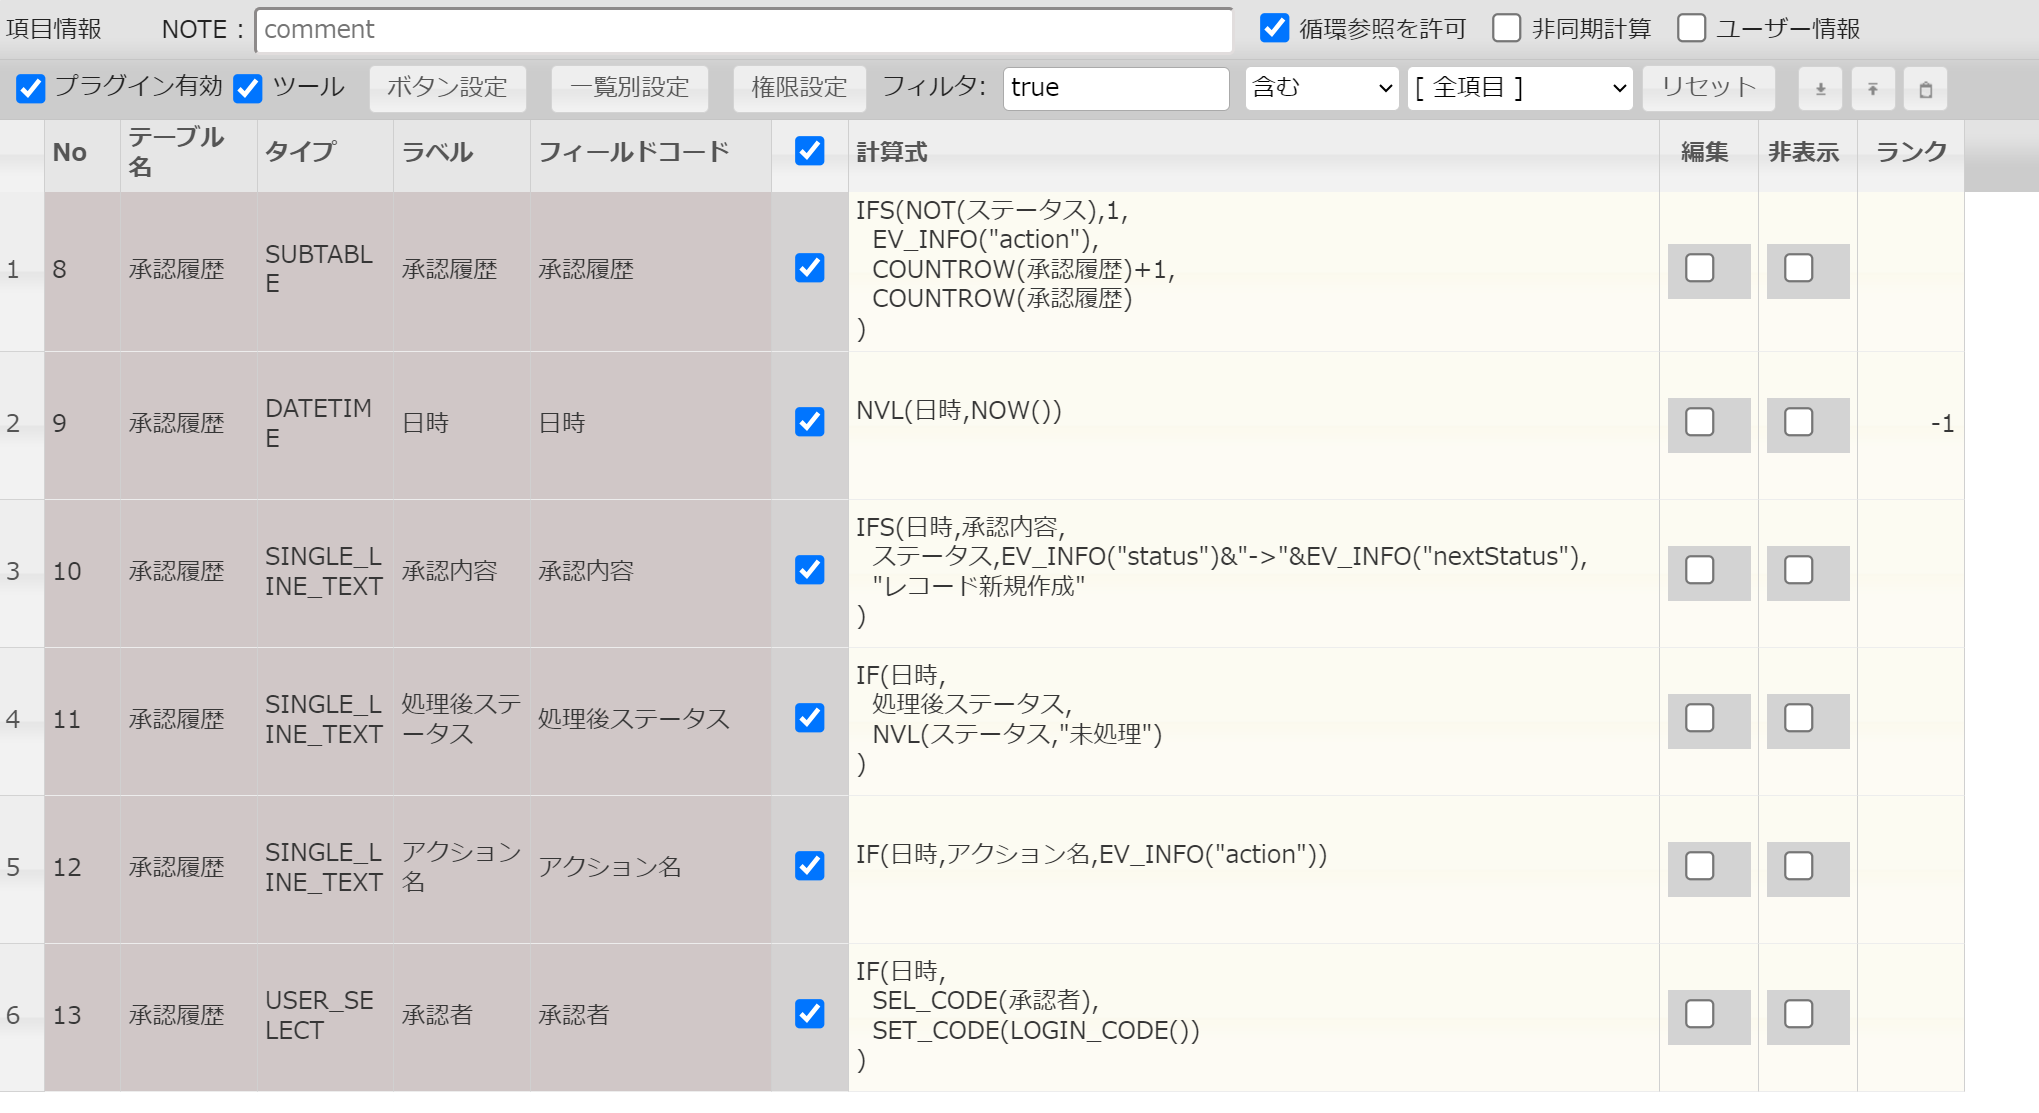
Task: Open 一覧別設定 settings
Action: (629, 88)
